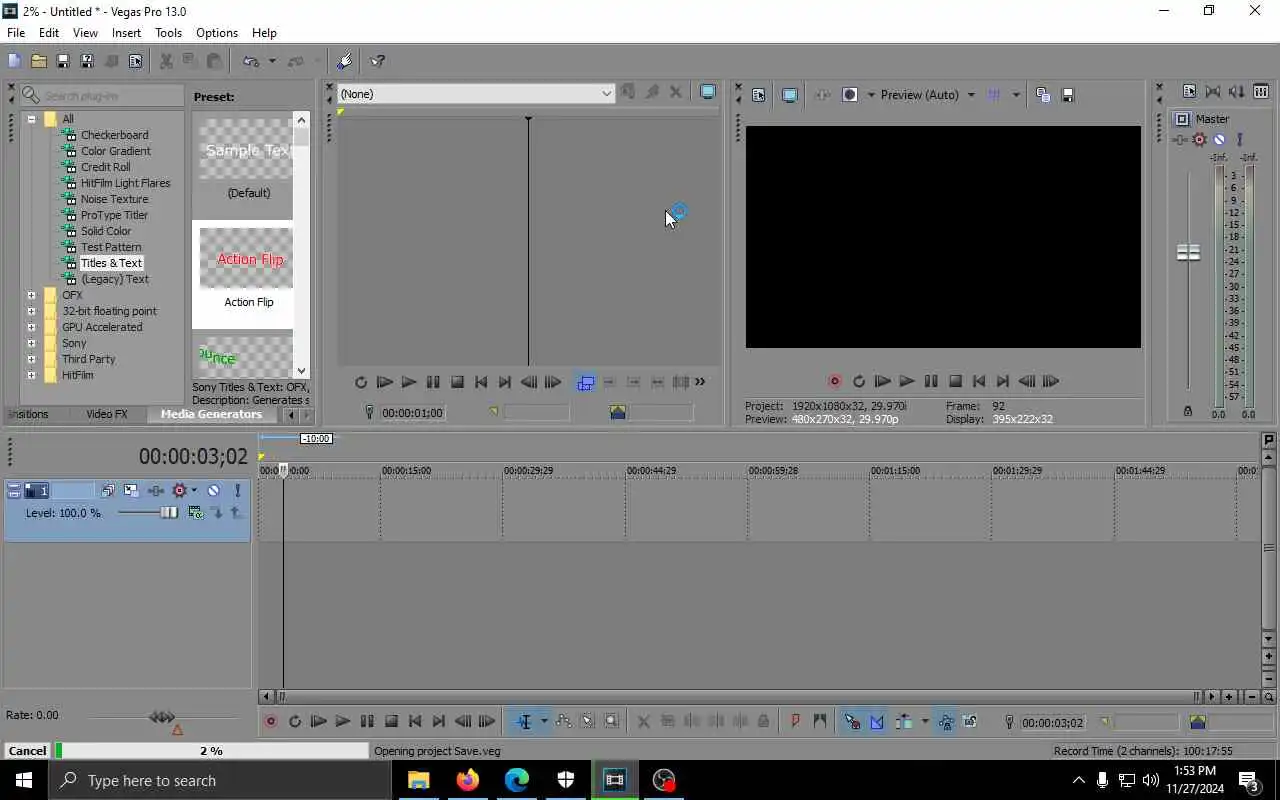Cancel the project opening

[x=27, y=751]
